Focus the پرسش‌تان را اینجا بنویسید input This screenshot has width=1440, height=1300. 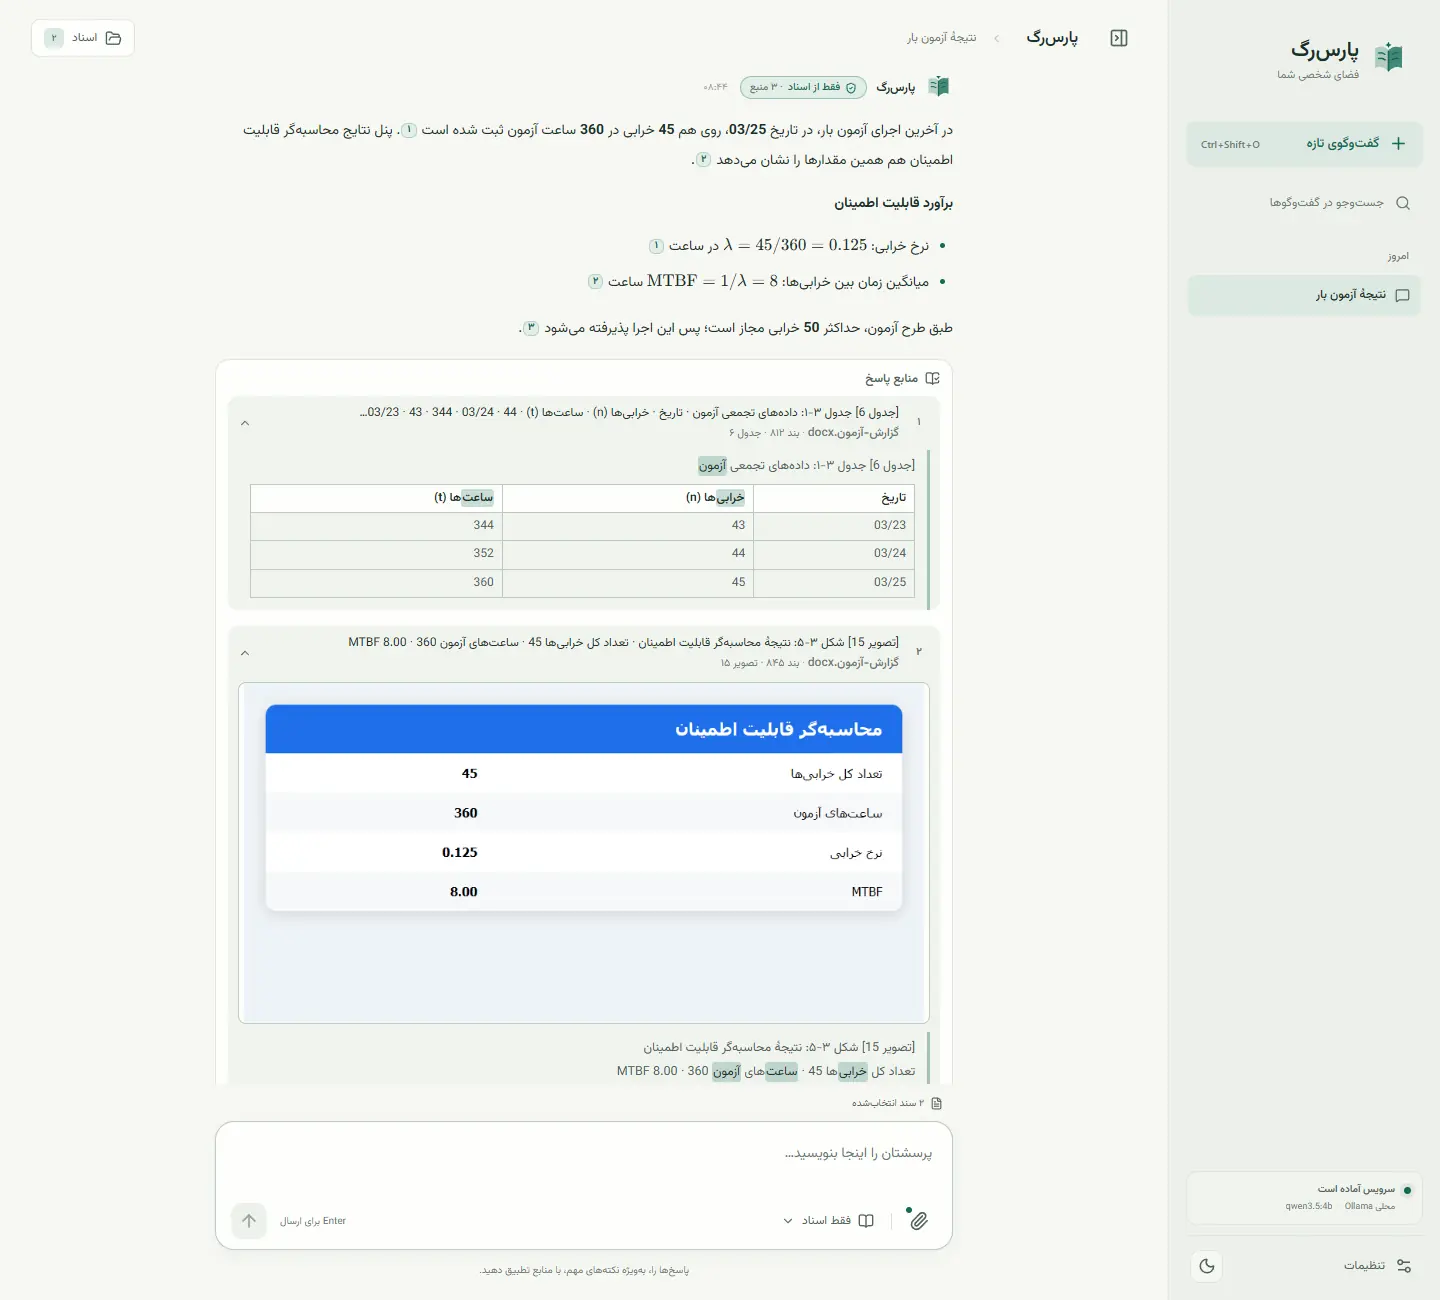(584, 1154)
